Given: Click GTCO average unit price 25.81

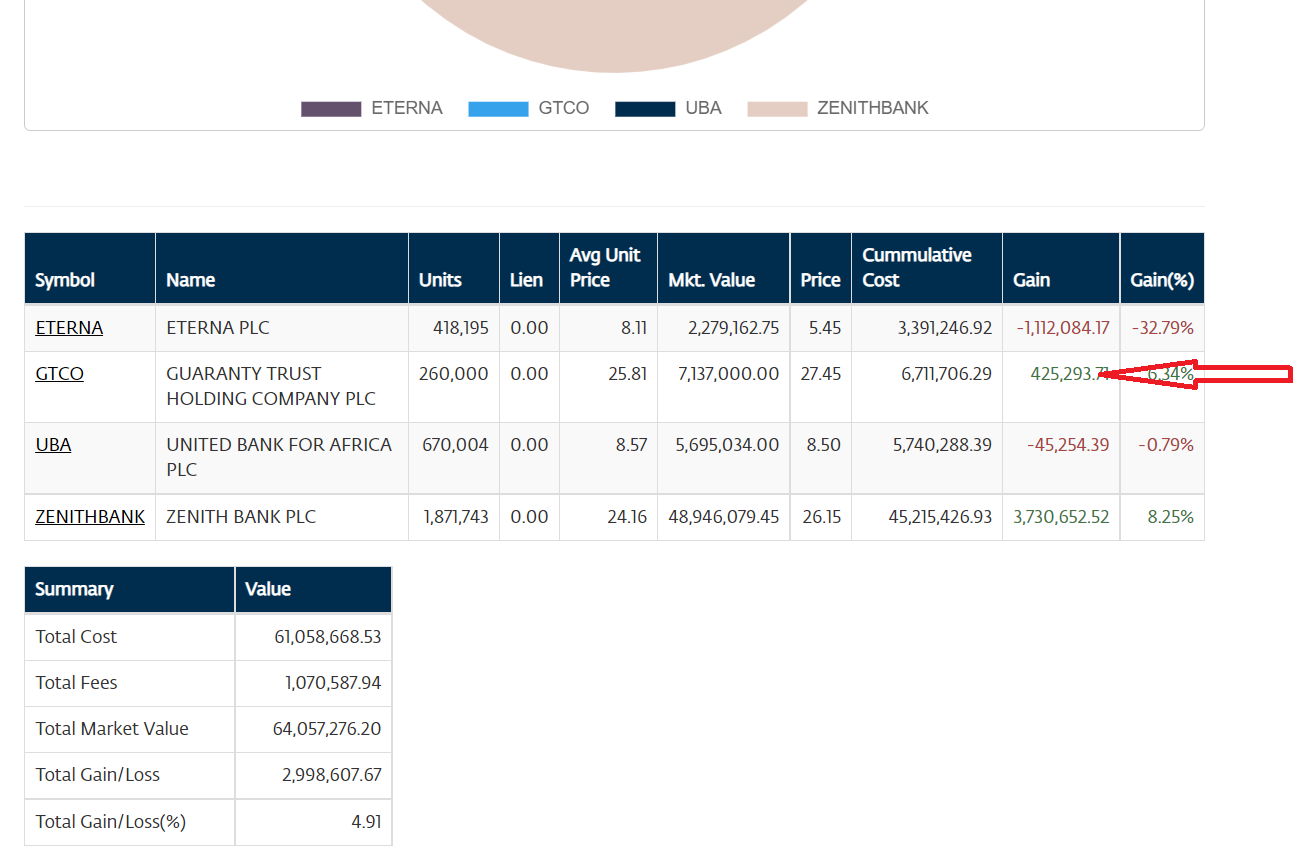Looking at the screenshot, I should click(629, 374).
